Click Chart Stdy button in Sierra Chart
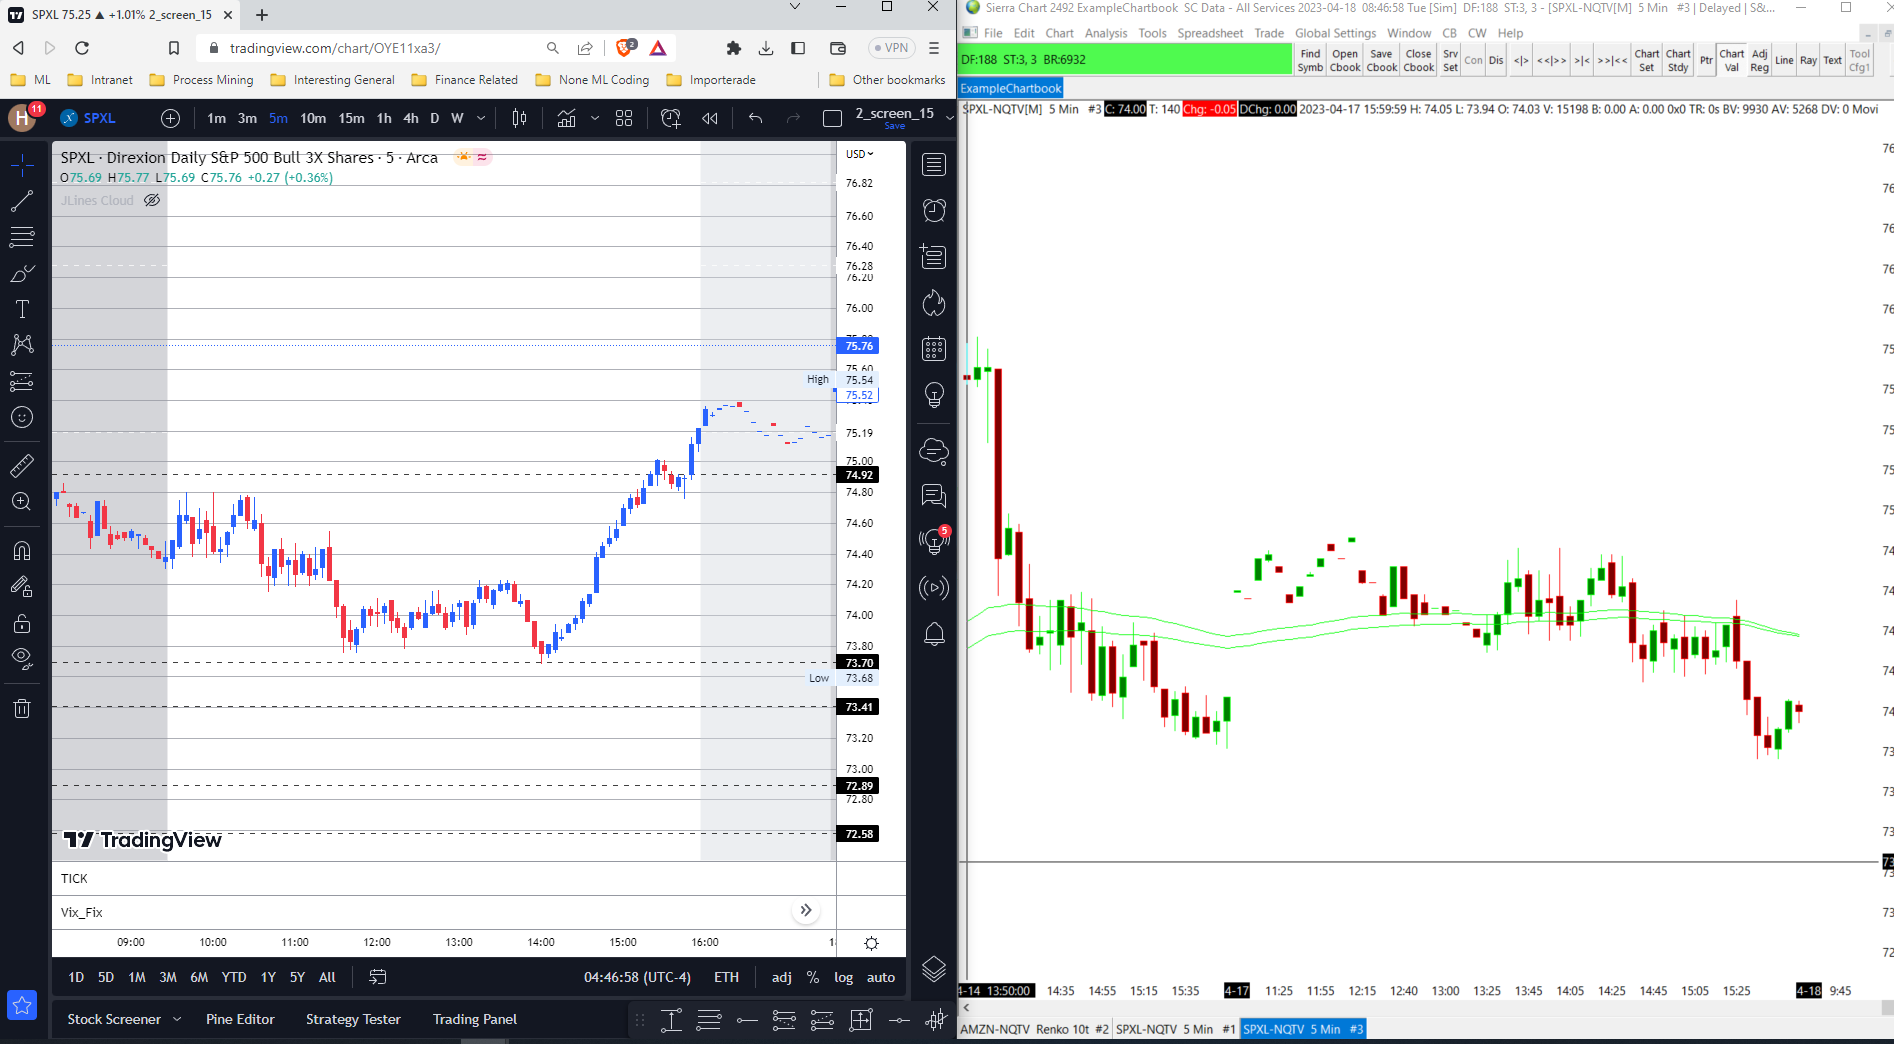The height and width of the screenshot is (1044, 1894). (x=1678, y=61)
